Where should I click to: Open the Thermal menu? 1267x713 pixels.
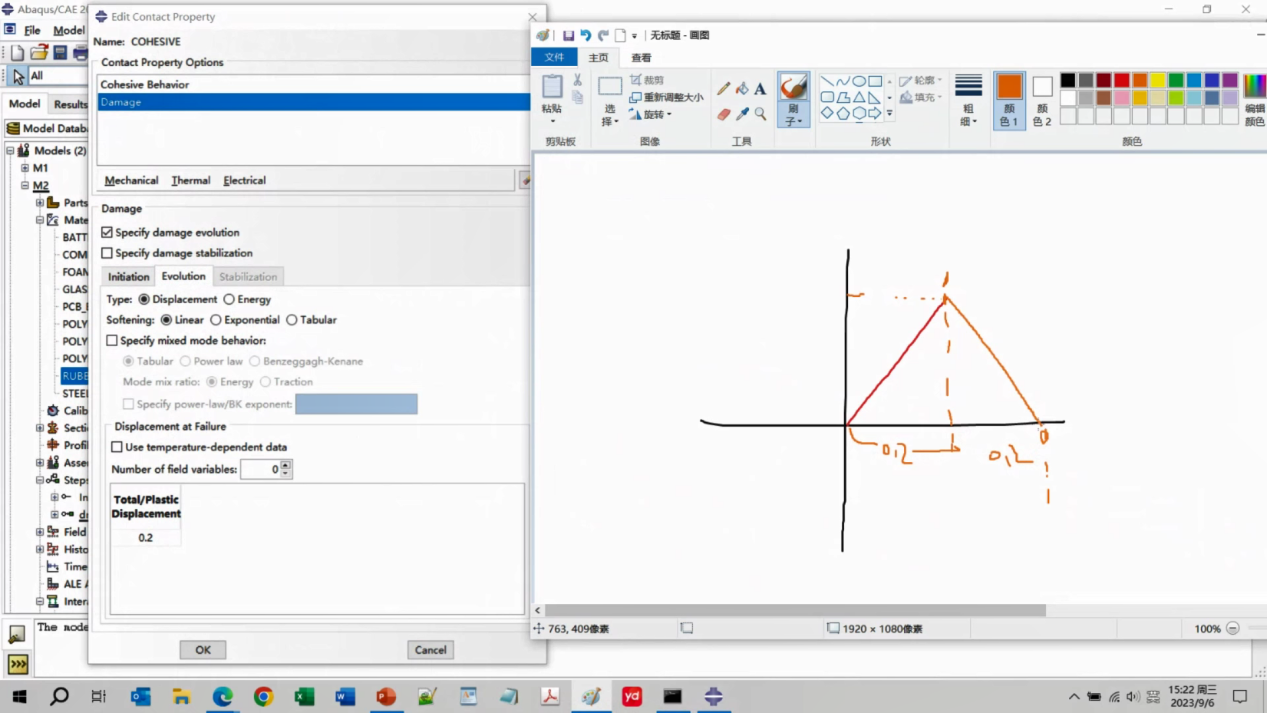point(190,181)
